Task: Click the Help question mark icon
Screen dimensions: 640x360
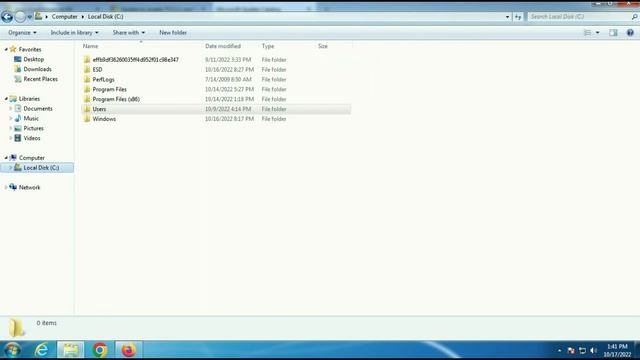Action: (630, 33)
